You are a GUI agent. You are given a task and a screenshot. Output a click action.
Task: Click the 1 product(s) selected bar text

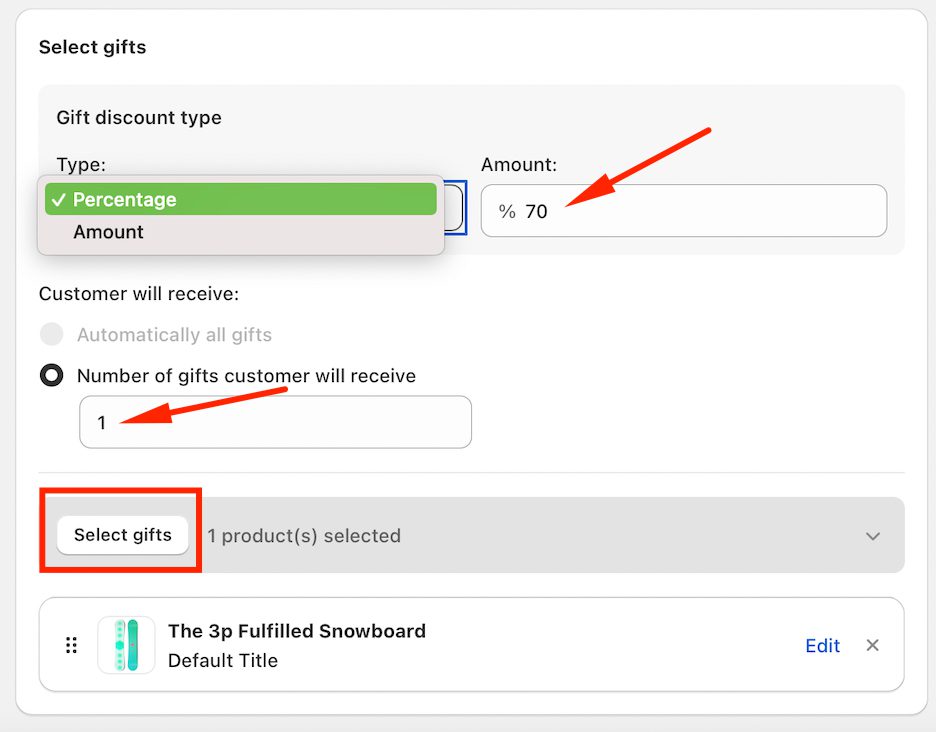[304, 536]
